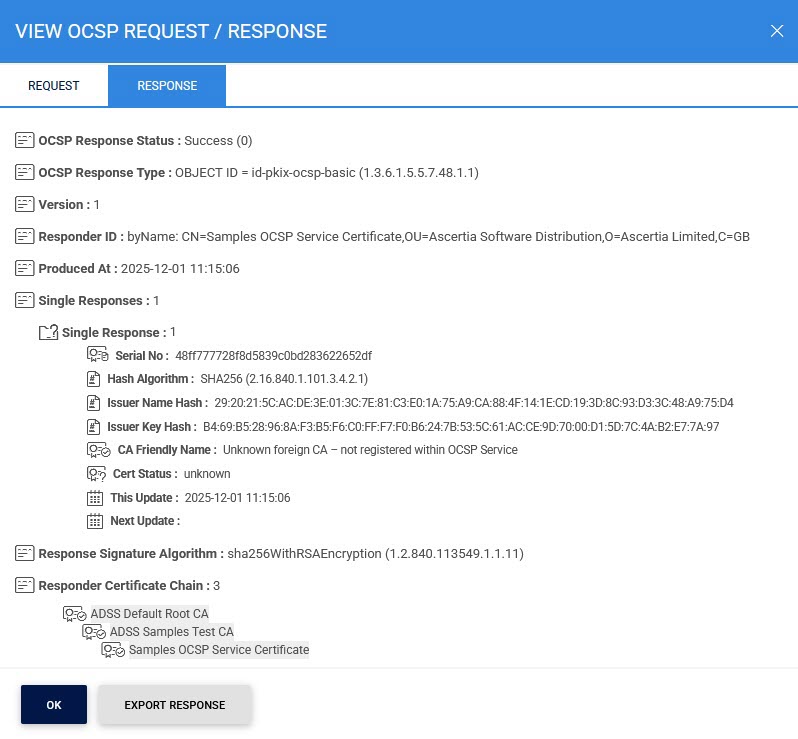The height and width of the screenshot is (739, 798).
Task: Select the Response tab
Action: [x=167, y=86]
